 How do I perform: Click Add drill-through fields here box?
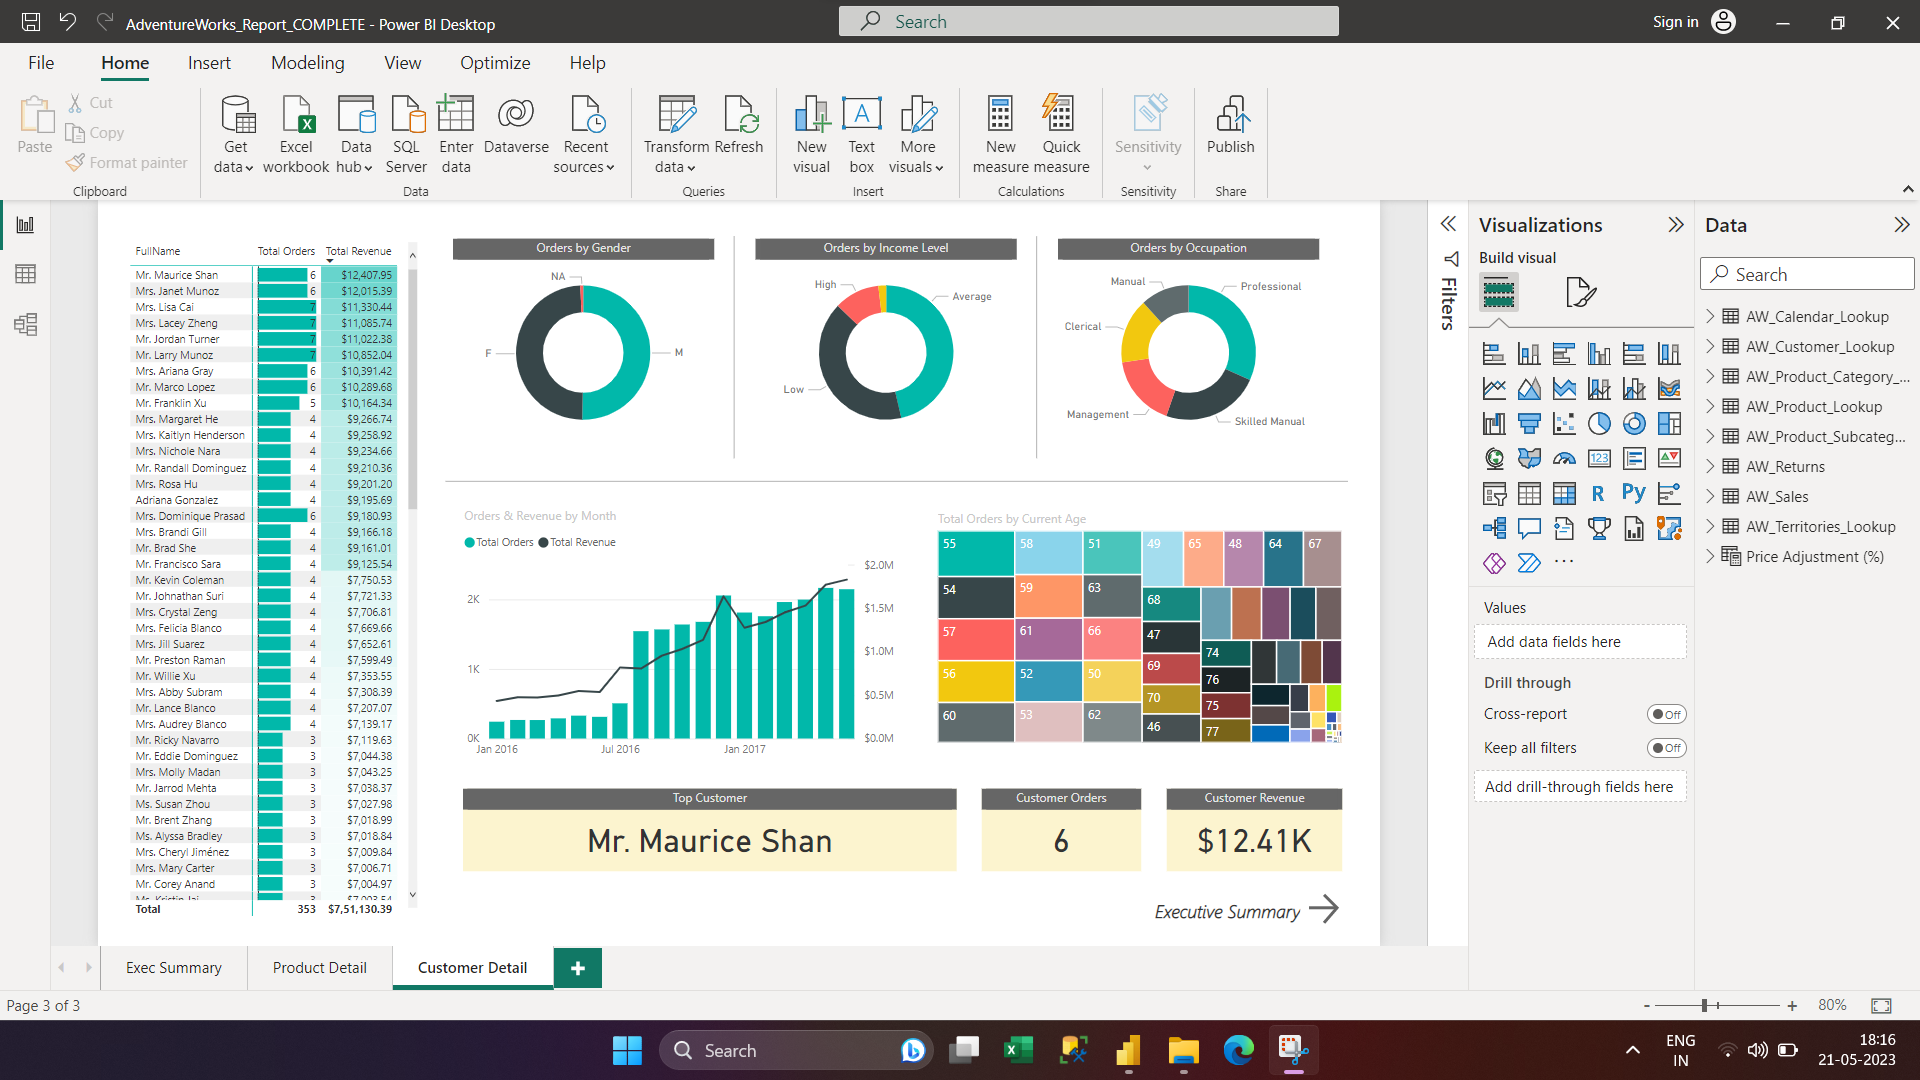1580,787
